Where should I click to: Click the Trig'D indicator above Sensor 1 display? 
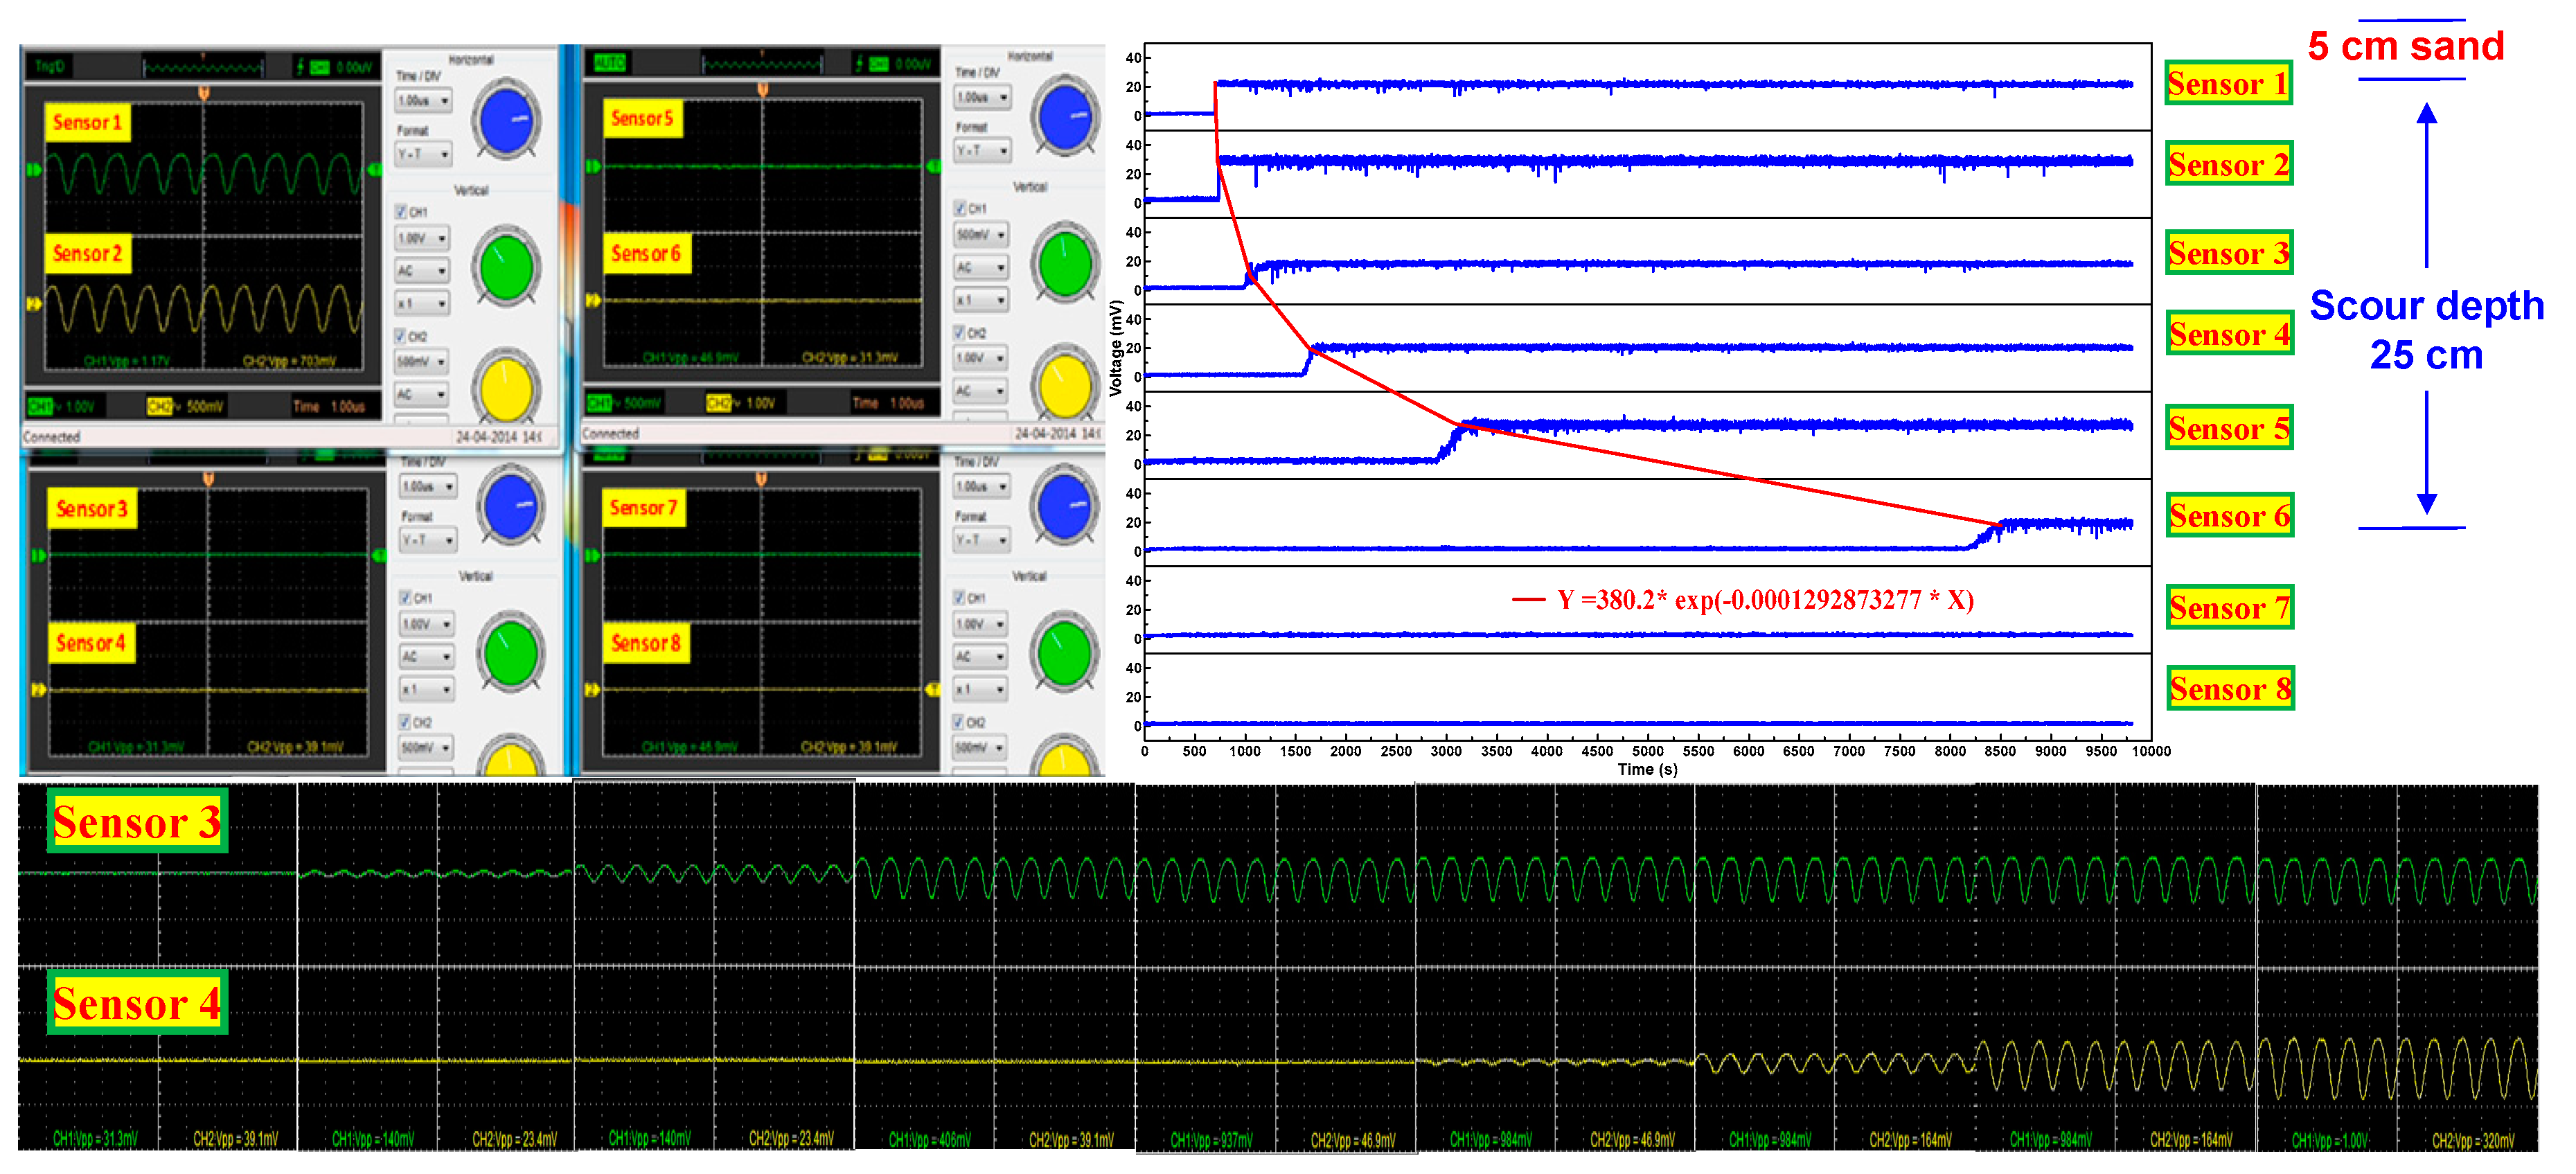coord(50,67)
